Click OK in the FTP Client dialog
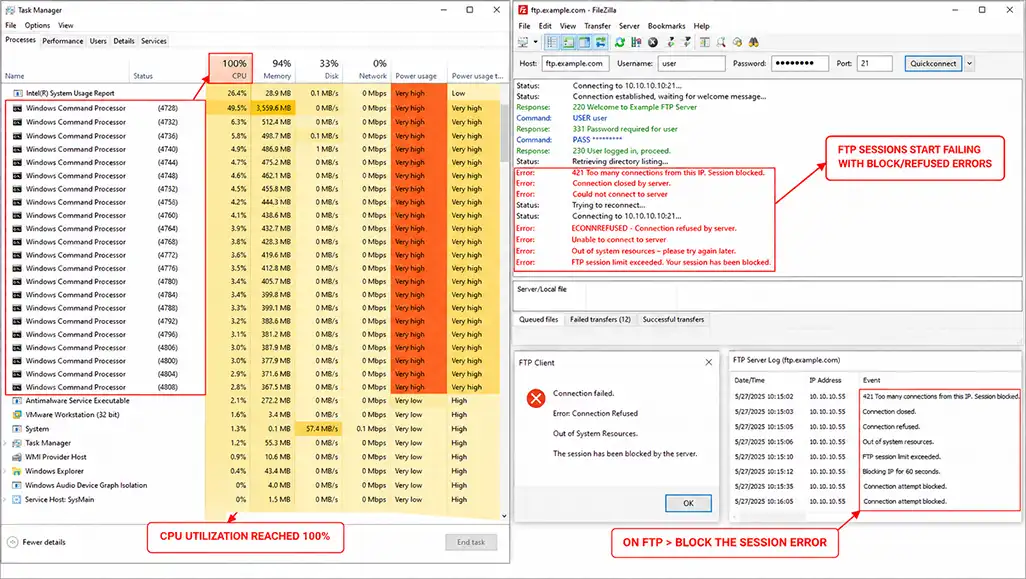The width and height of the screenshot is (1026, 579). point(688,503)
